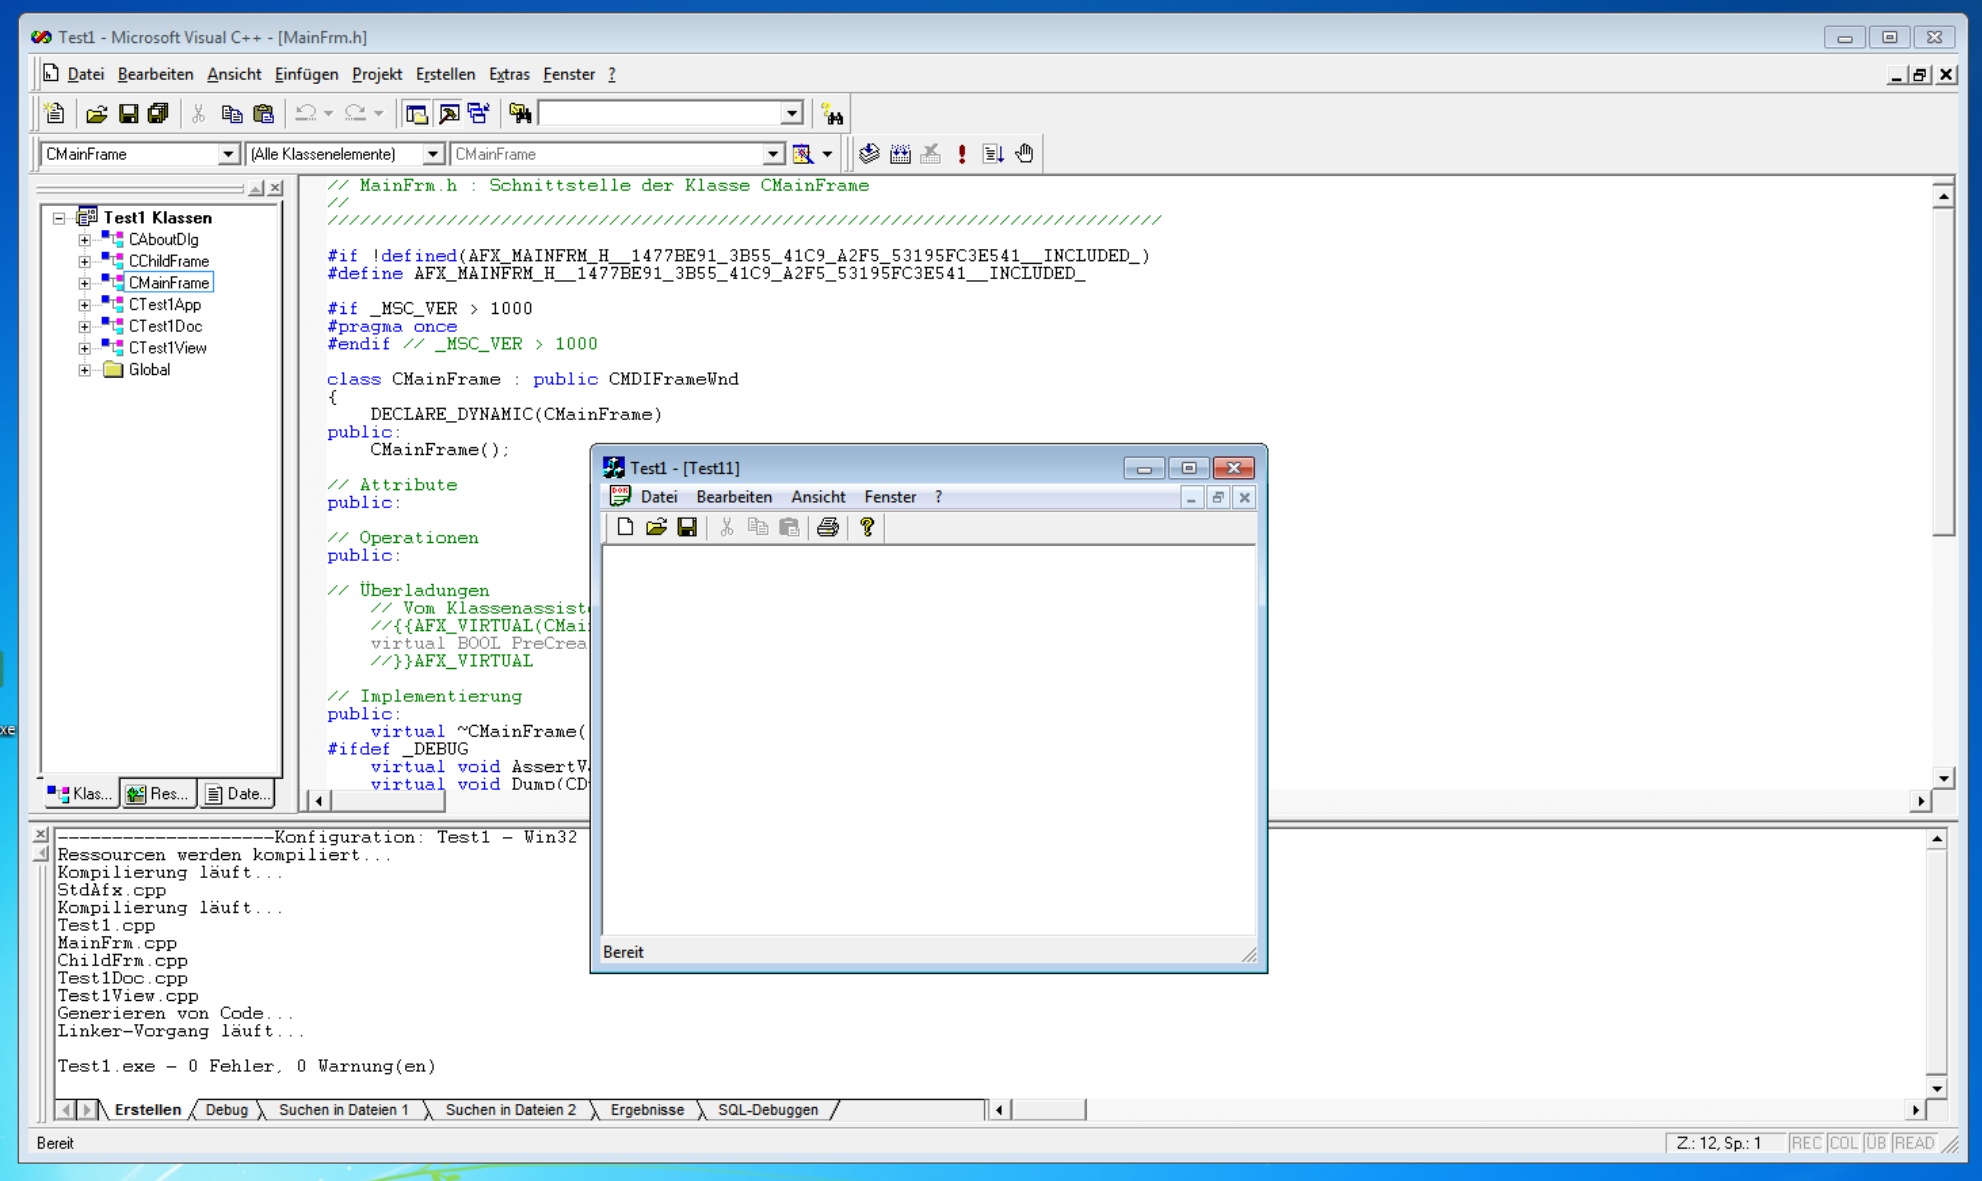Image resolution: width=1982 pixels, height=1181 pixels.
Task: Open the CMainFrame class dropdown
Action: 228,154
